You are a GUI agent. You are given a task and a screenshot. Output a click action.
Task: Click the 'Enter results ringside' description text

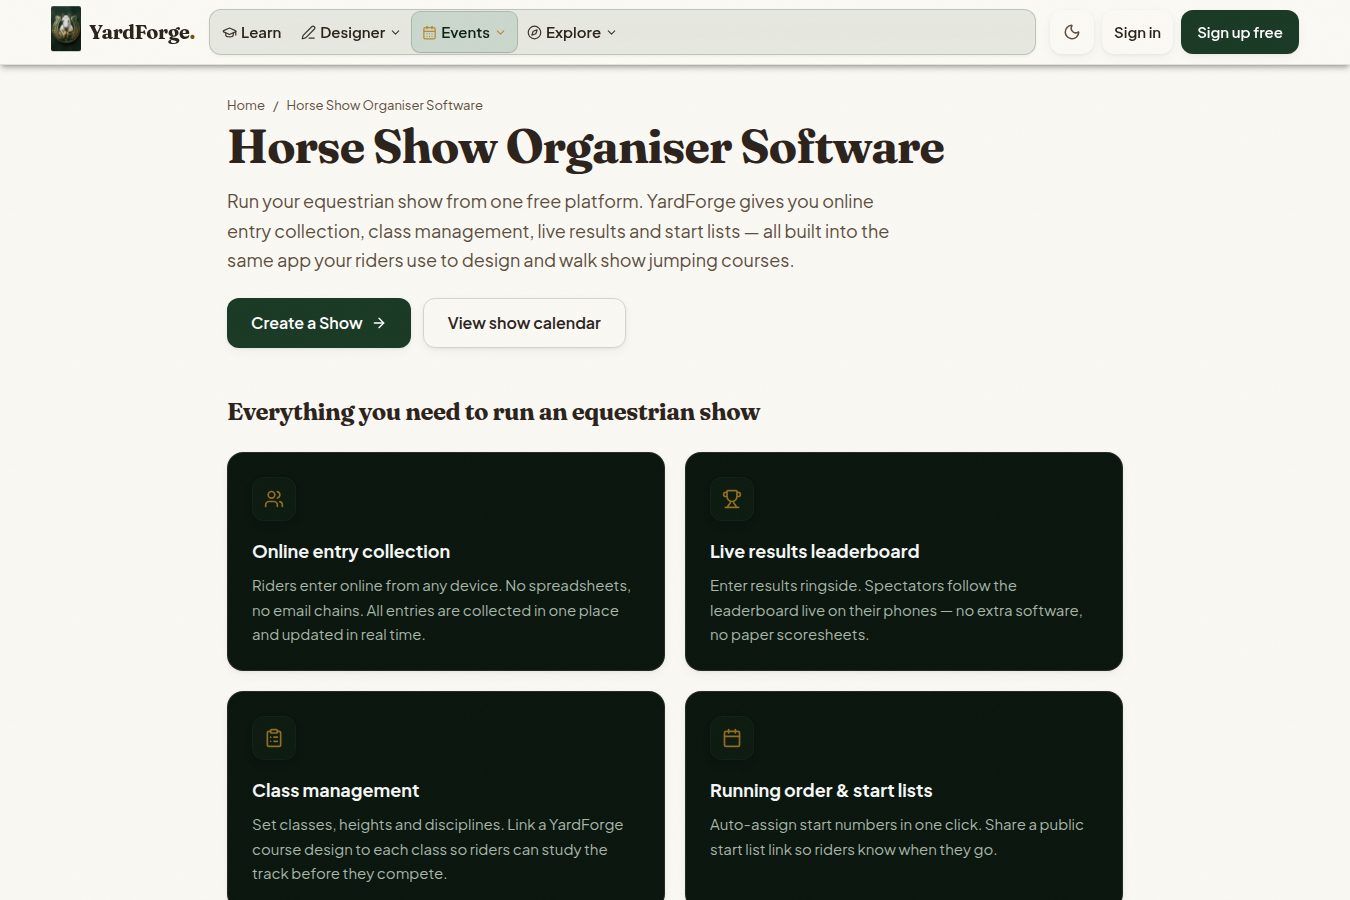pyautogui.click(x=896, y=610)
